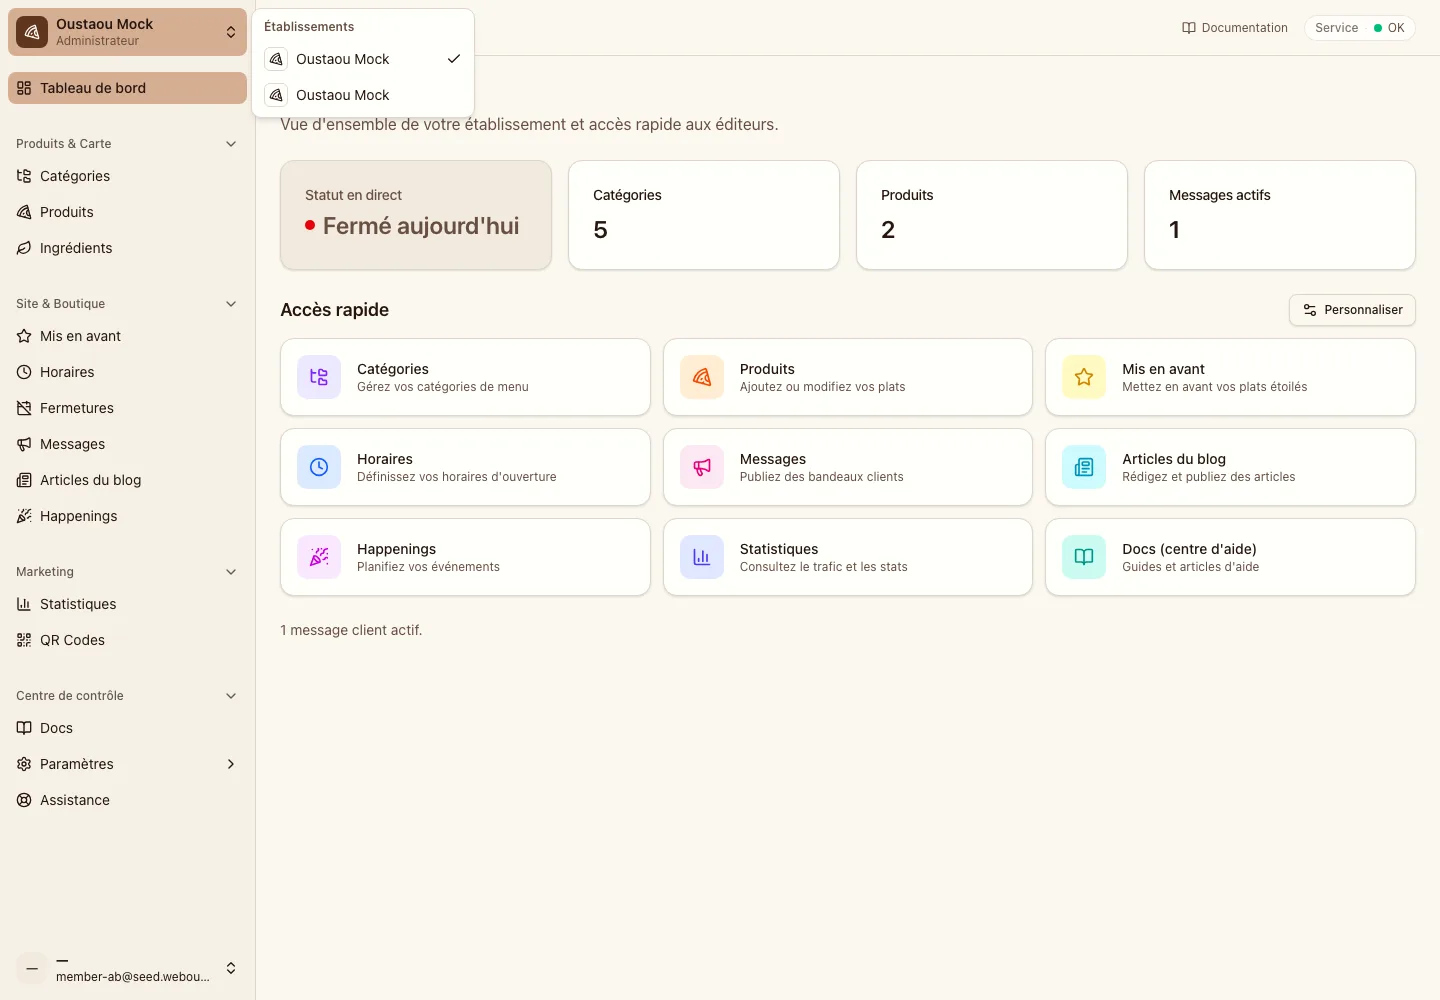Click the blue clock Horaires tile icon
Viewport: 1440px width, 1000px height.
coord(319,467)
